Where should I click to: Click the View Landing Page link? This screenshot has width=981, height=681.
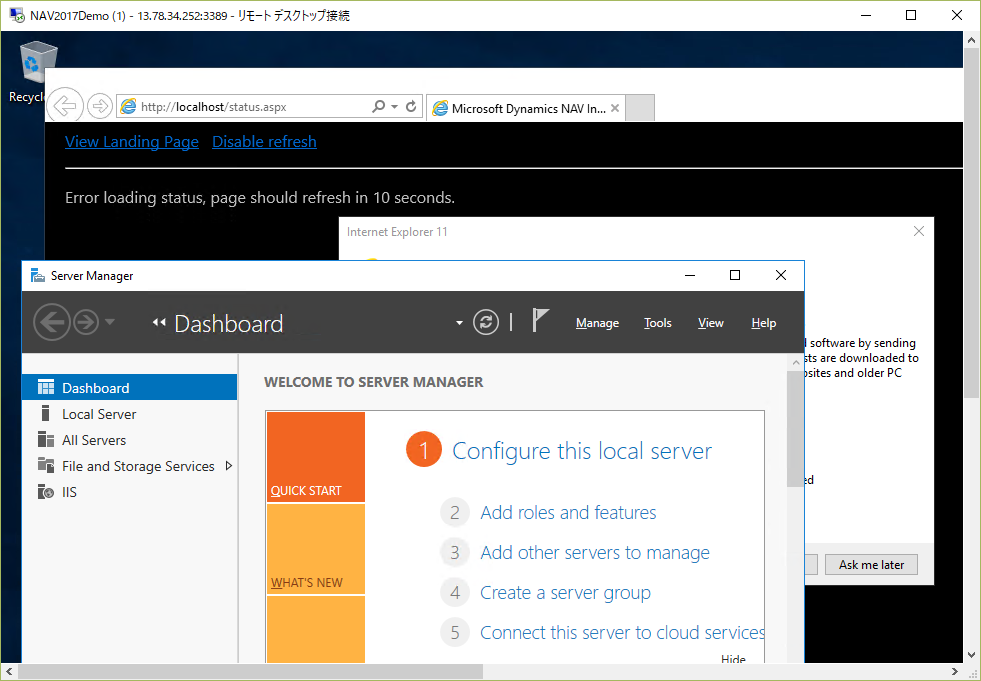click(x=132, y=141)
